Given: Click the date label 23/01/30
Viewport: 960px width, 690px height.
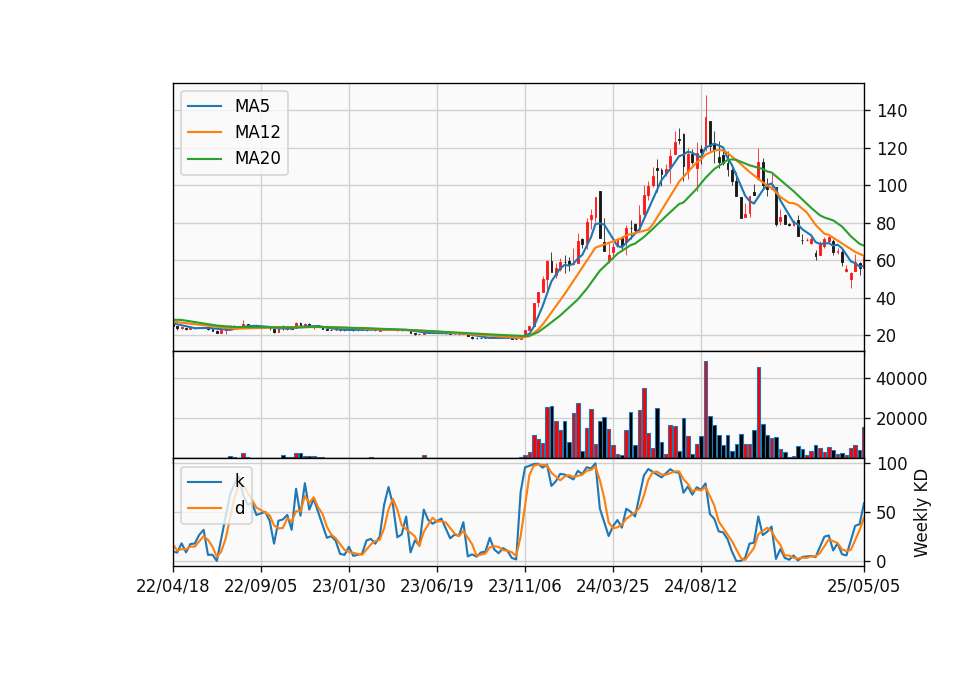Looking at the screenshot, I should click(349, 586).
